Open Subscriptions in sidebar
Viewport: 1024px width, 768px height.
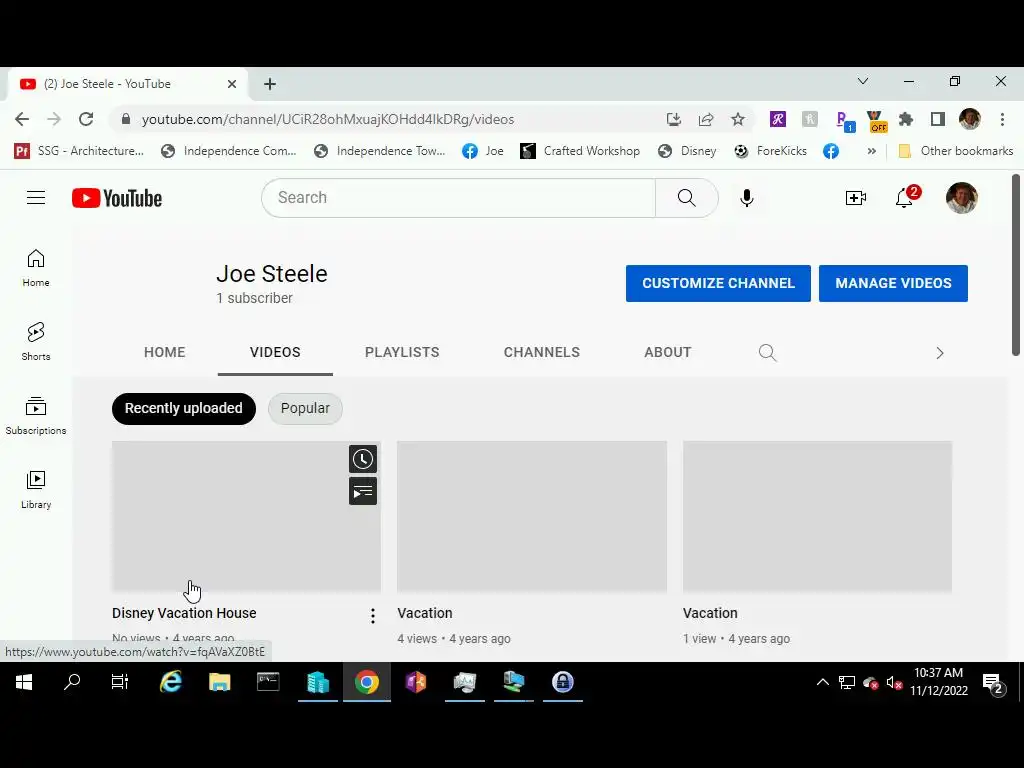[36, 416]
